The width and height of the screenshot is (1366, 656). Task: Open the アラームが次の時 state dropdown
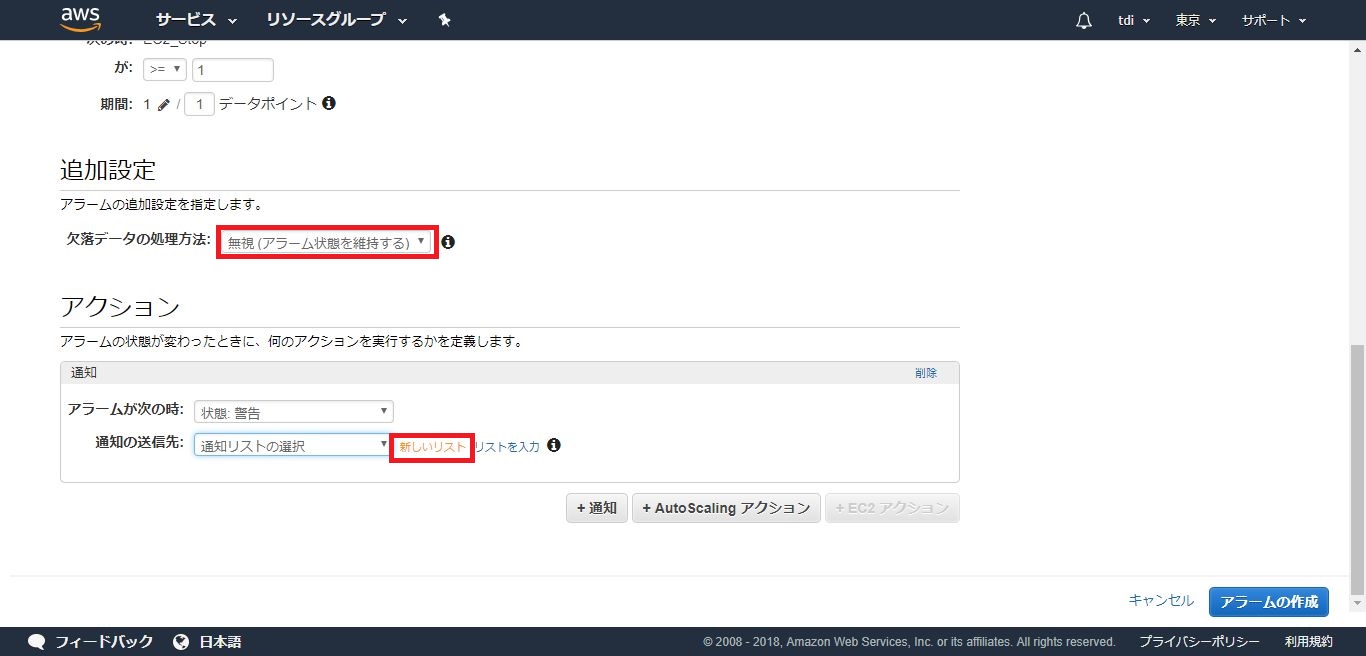point(293,412)
